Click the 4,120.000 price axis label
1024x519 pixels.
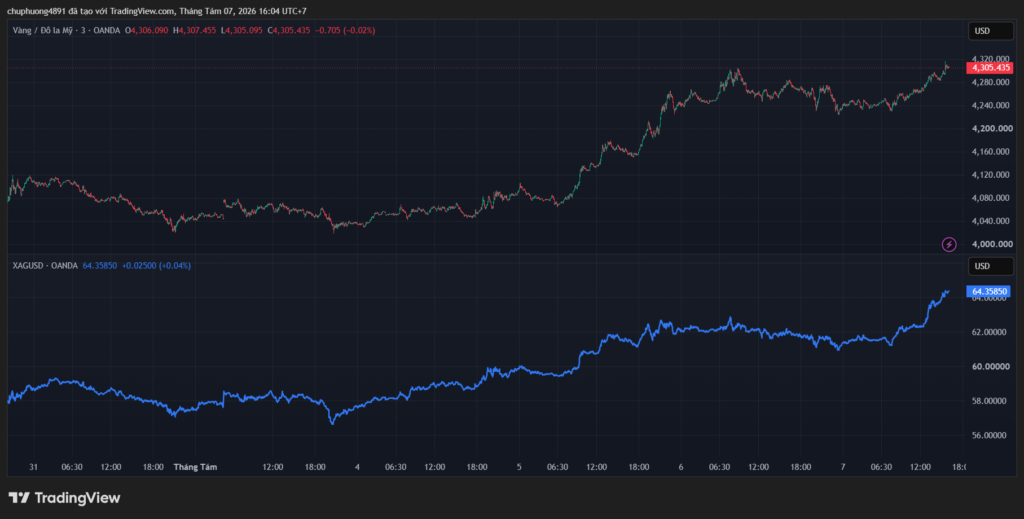[989, 175]
